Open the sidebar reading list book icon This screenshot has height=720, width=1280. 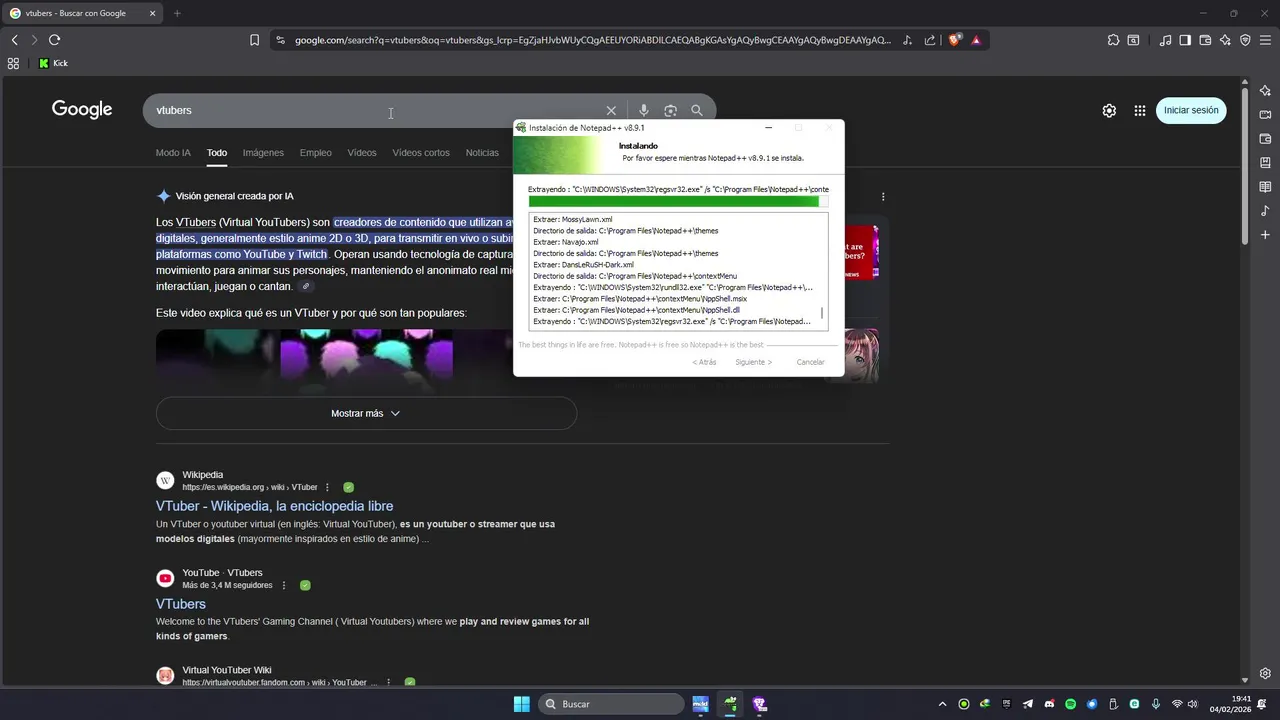[1265, 187]
